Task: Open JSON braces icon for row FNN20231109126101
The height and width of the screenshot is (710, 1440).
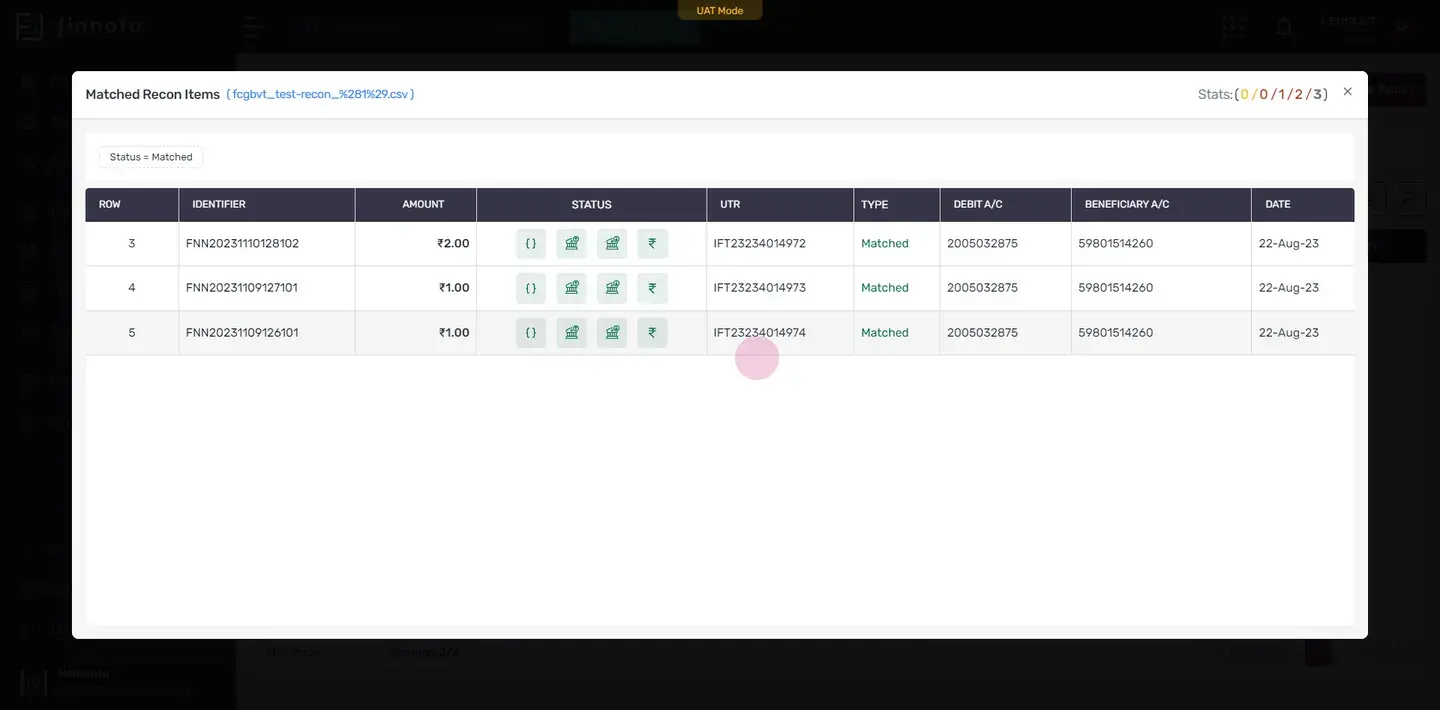Action: tap(531, 332)
